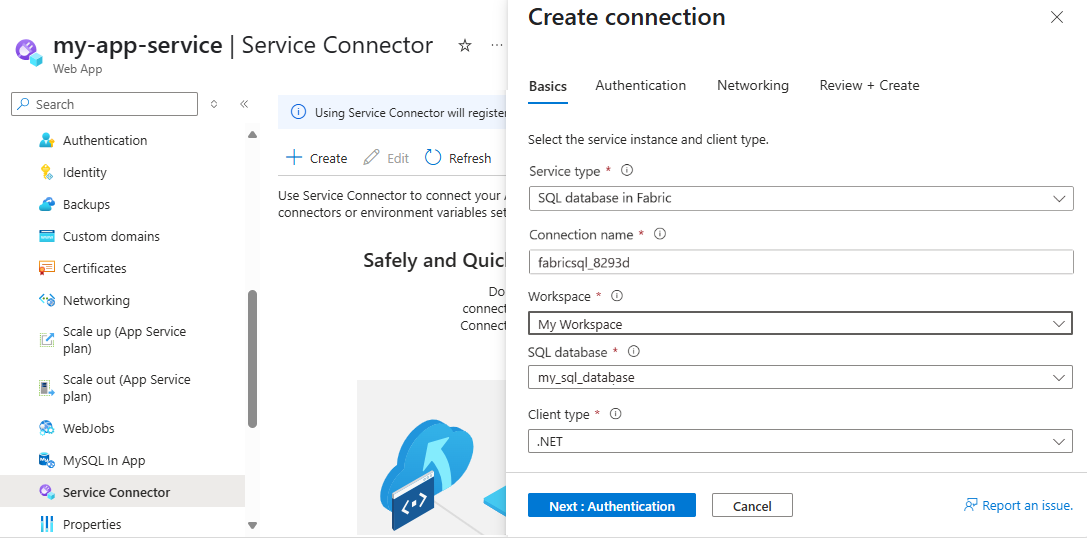The image size is (1087, 538).
Task: Click the Certificates icon in sidebar
Action: point(46,268)
